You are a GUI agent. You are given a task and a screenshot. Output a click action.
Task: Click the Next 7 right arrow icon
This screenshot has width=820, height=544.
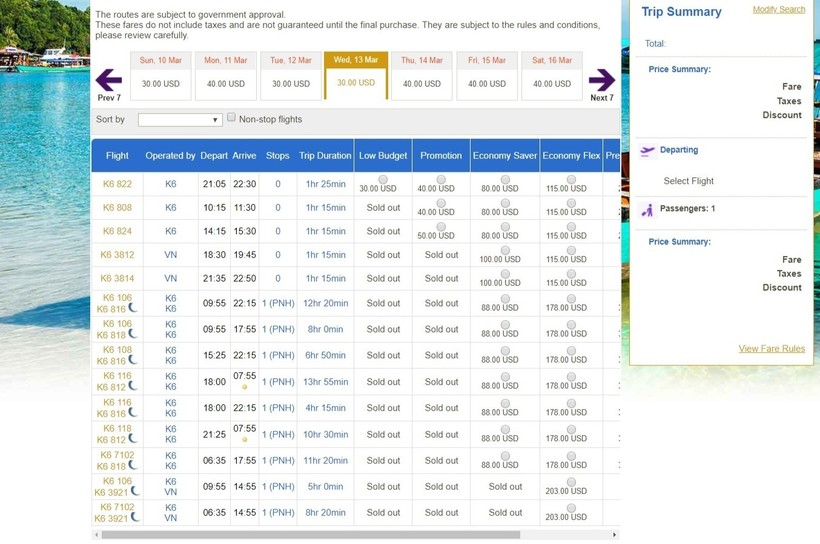601,79
